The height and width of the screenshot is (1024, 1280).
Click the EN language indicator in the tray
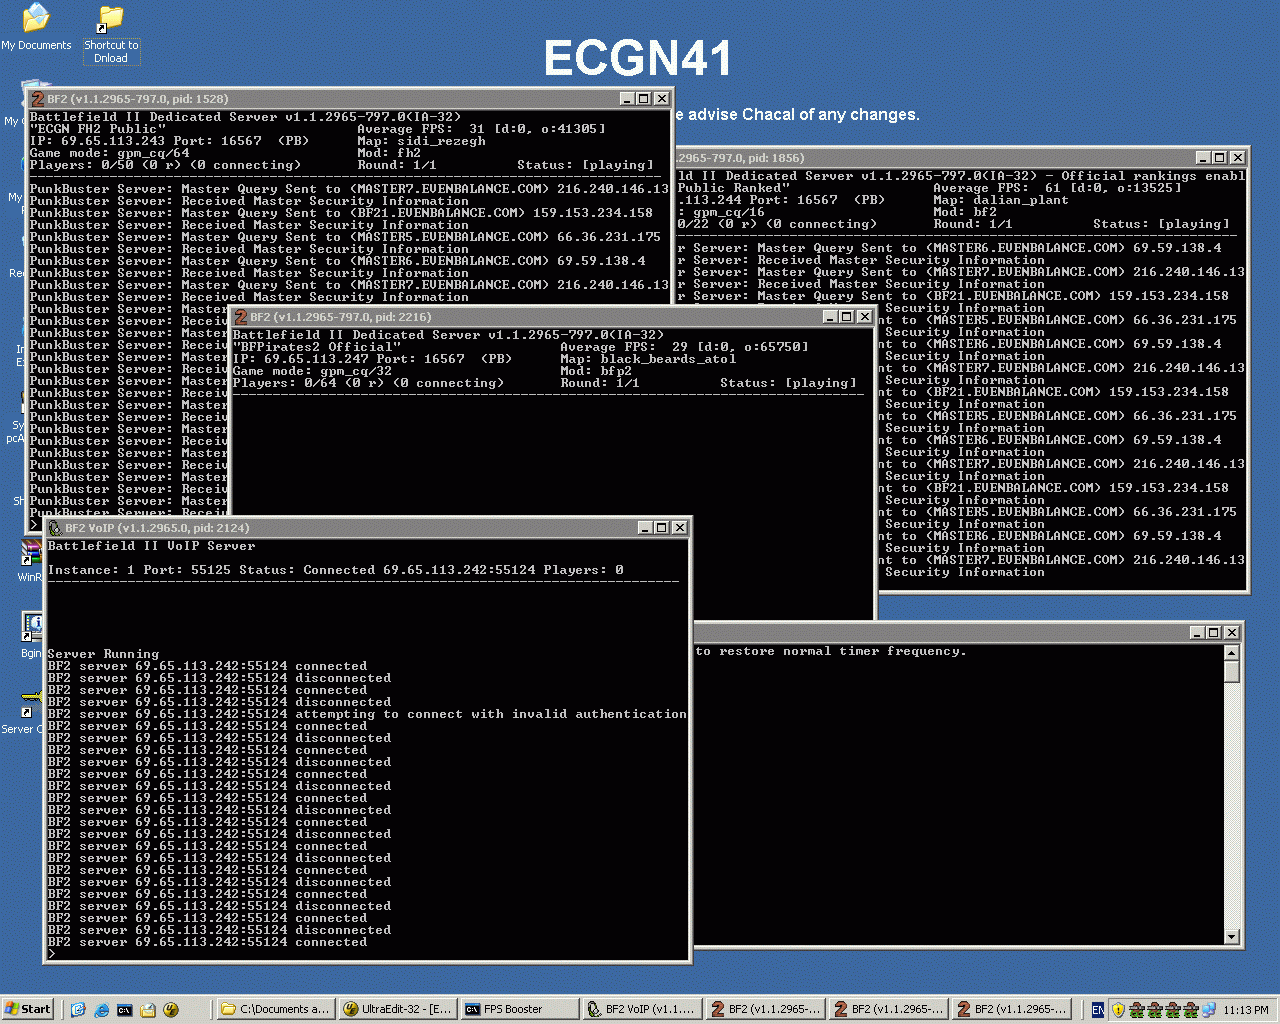tap(1098, 1010)
